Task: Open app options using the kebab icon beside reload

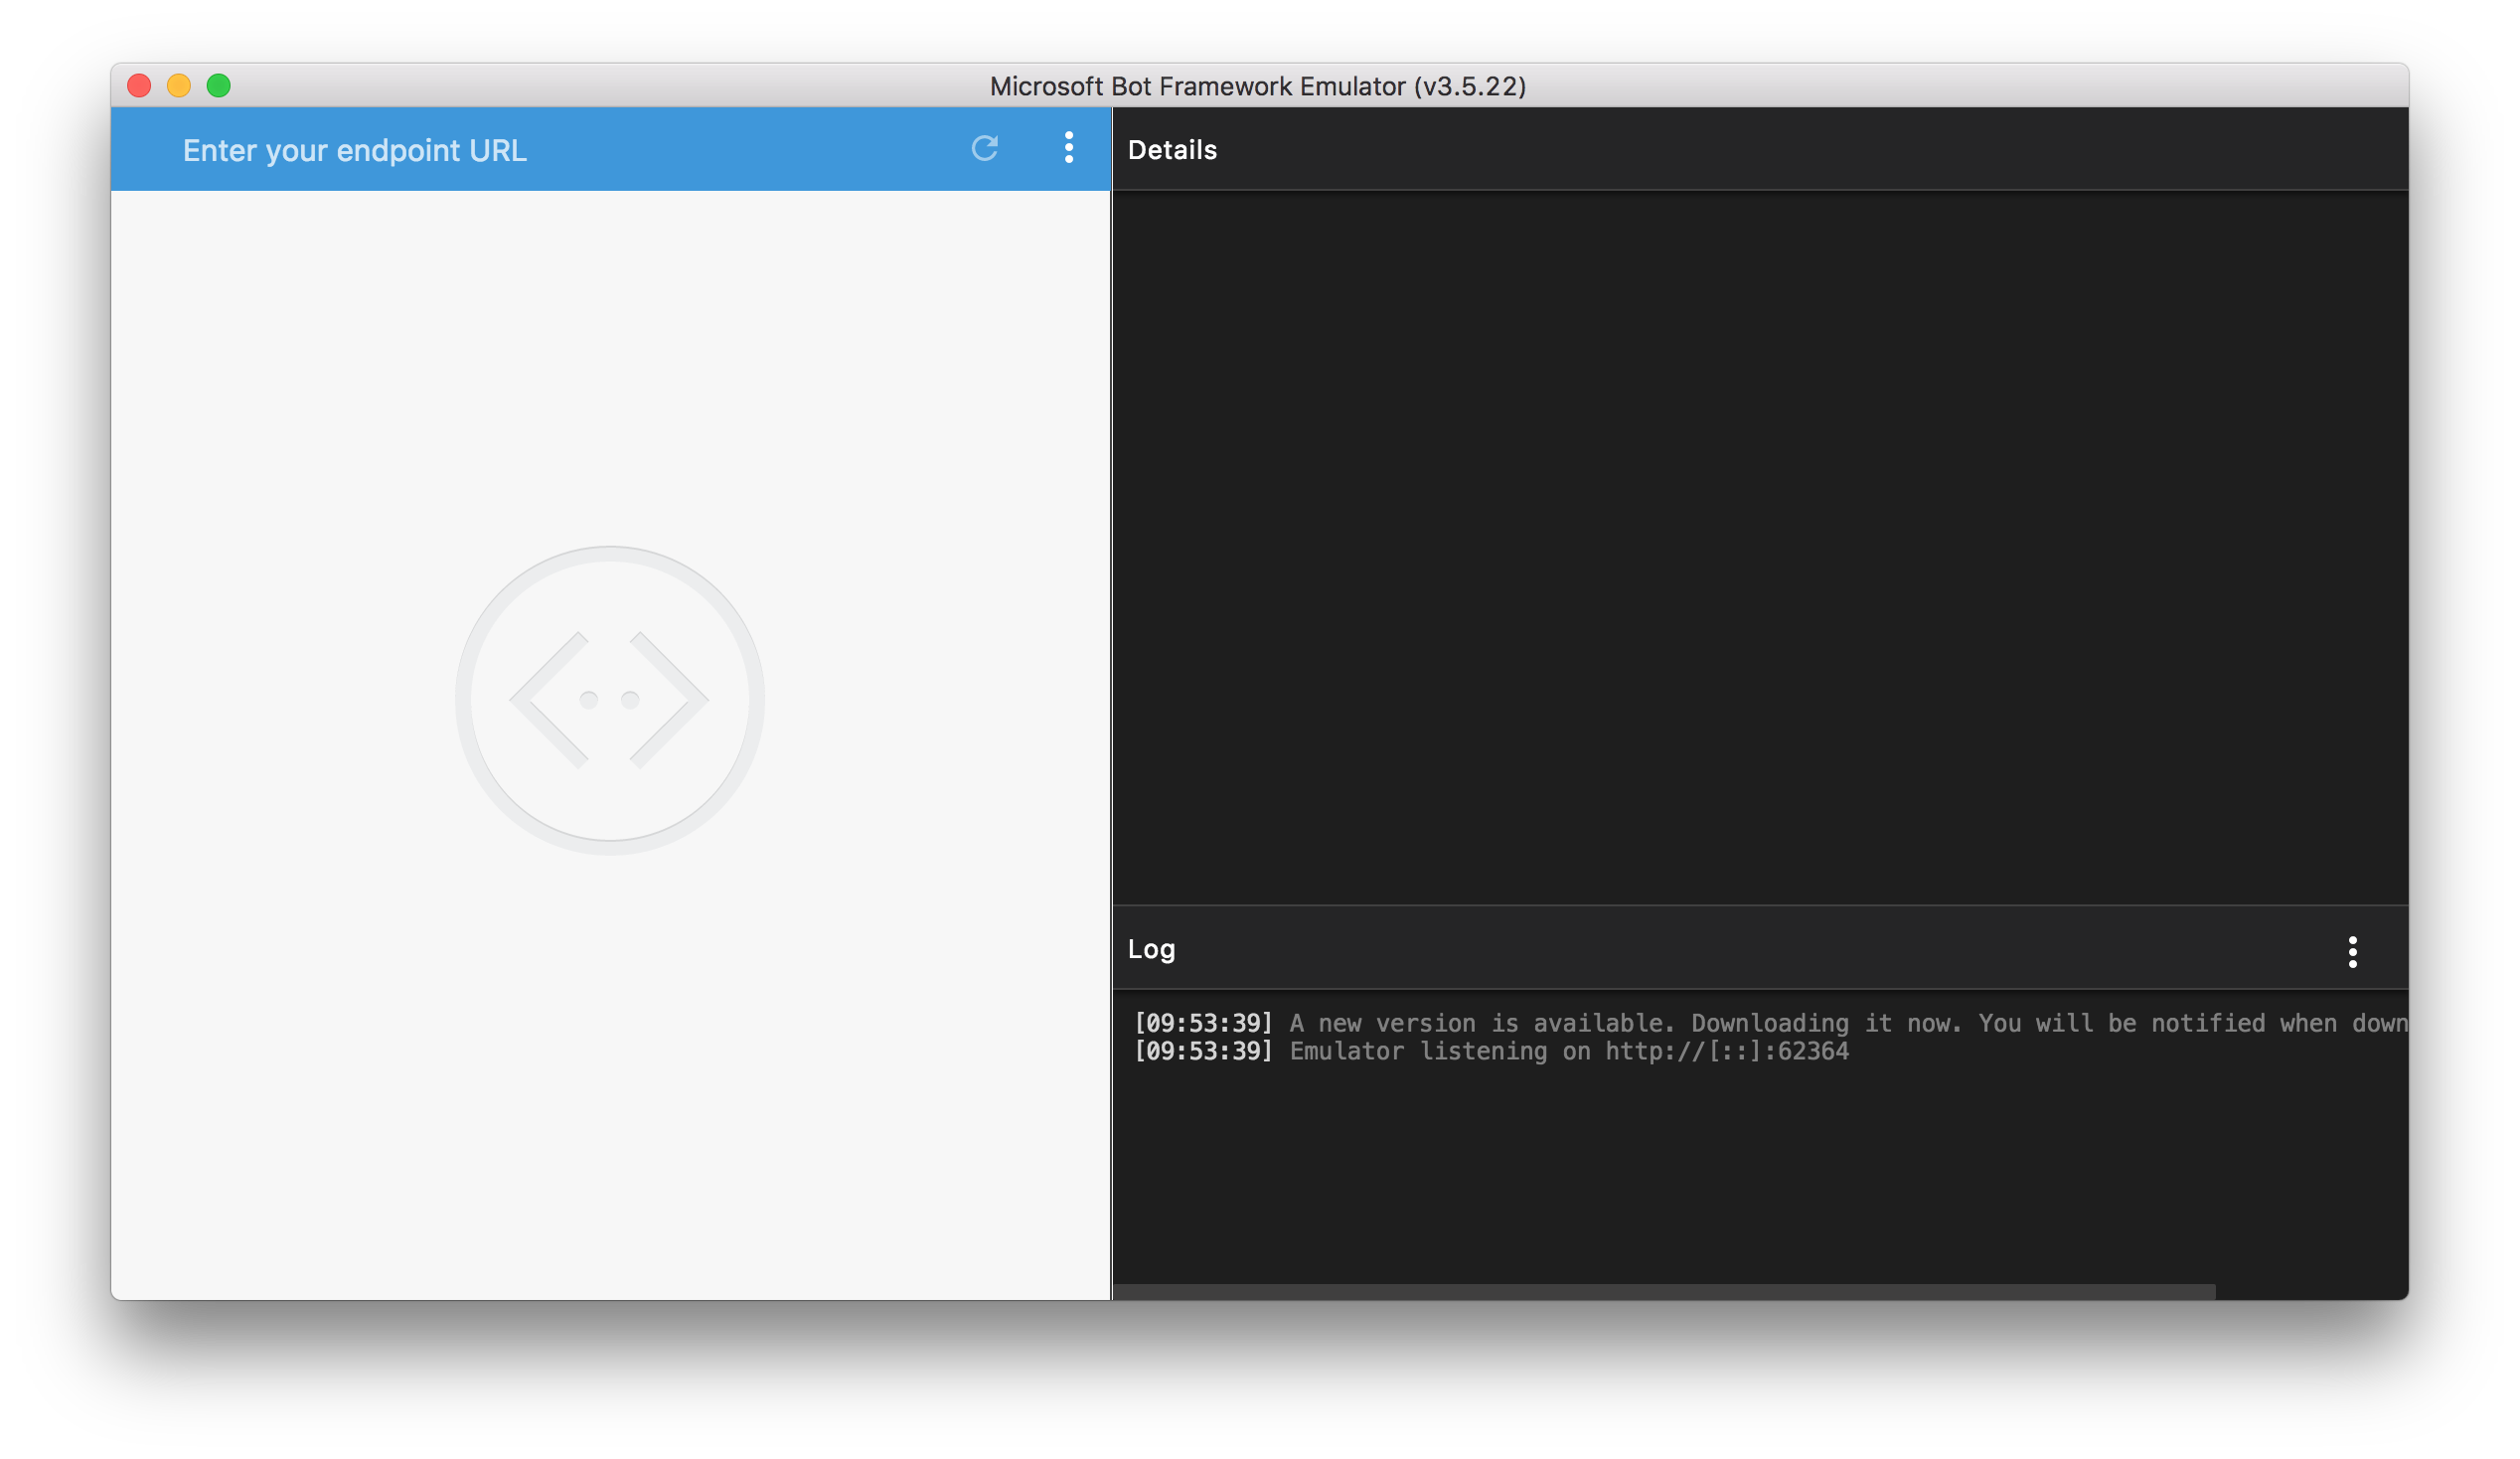Action: [1068, 149]
